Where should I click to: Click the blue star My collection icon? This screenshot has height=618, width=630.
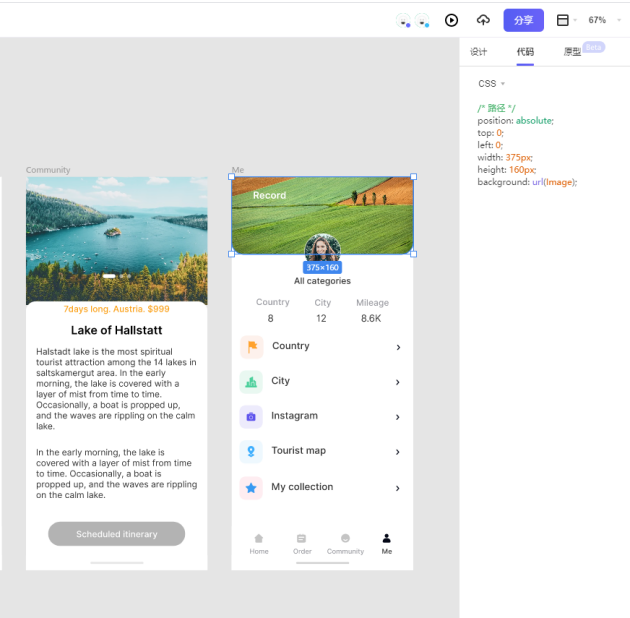251,488
